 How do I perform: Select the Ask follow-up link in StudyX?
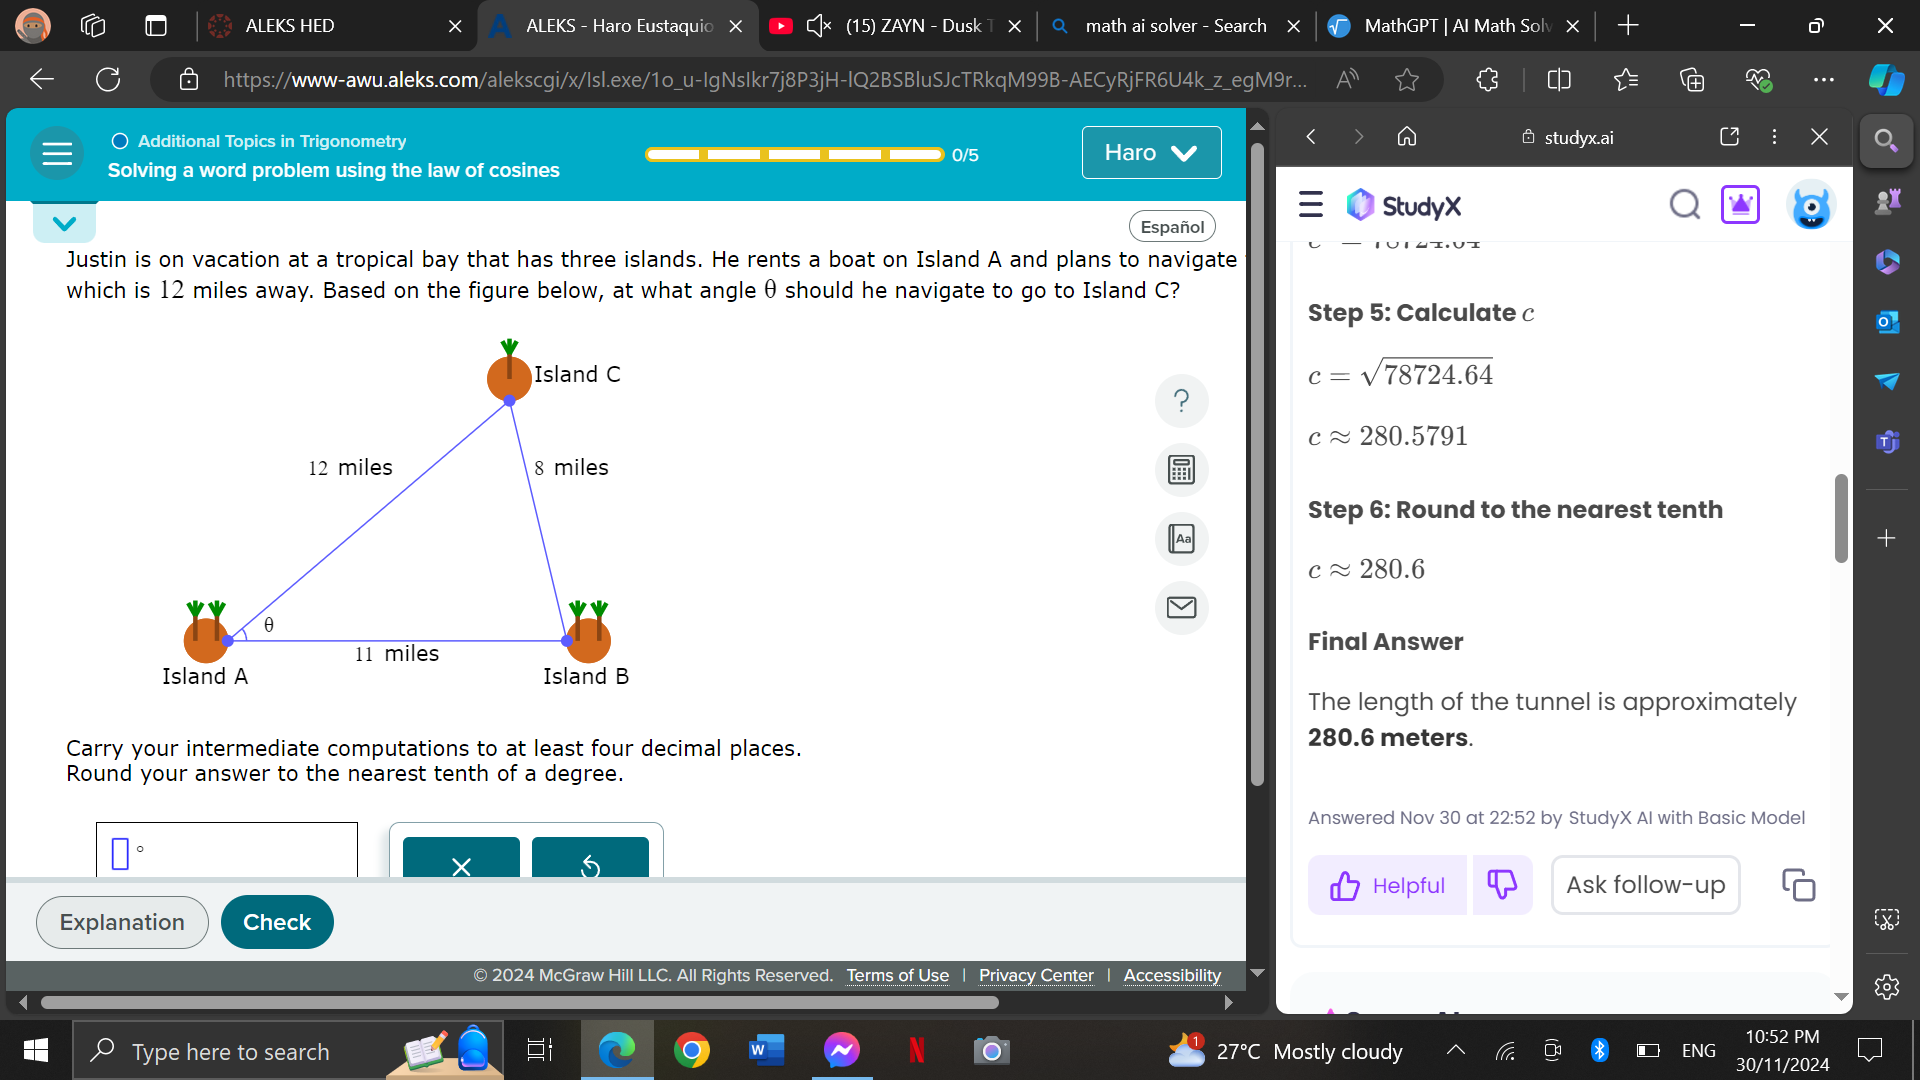[1644, 884]
